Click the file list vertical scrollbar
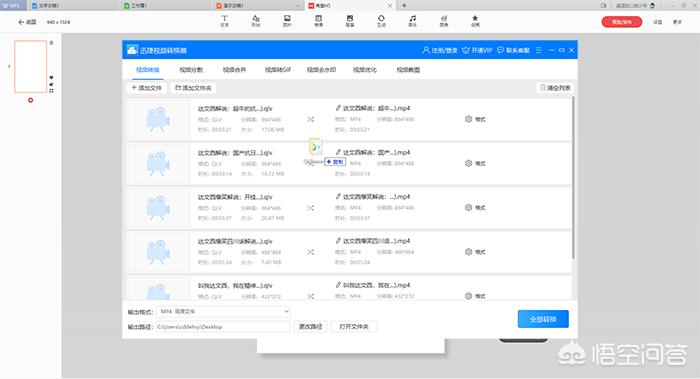The height and width of the screenshot is (379, 700). pos(573,178)
